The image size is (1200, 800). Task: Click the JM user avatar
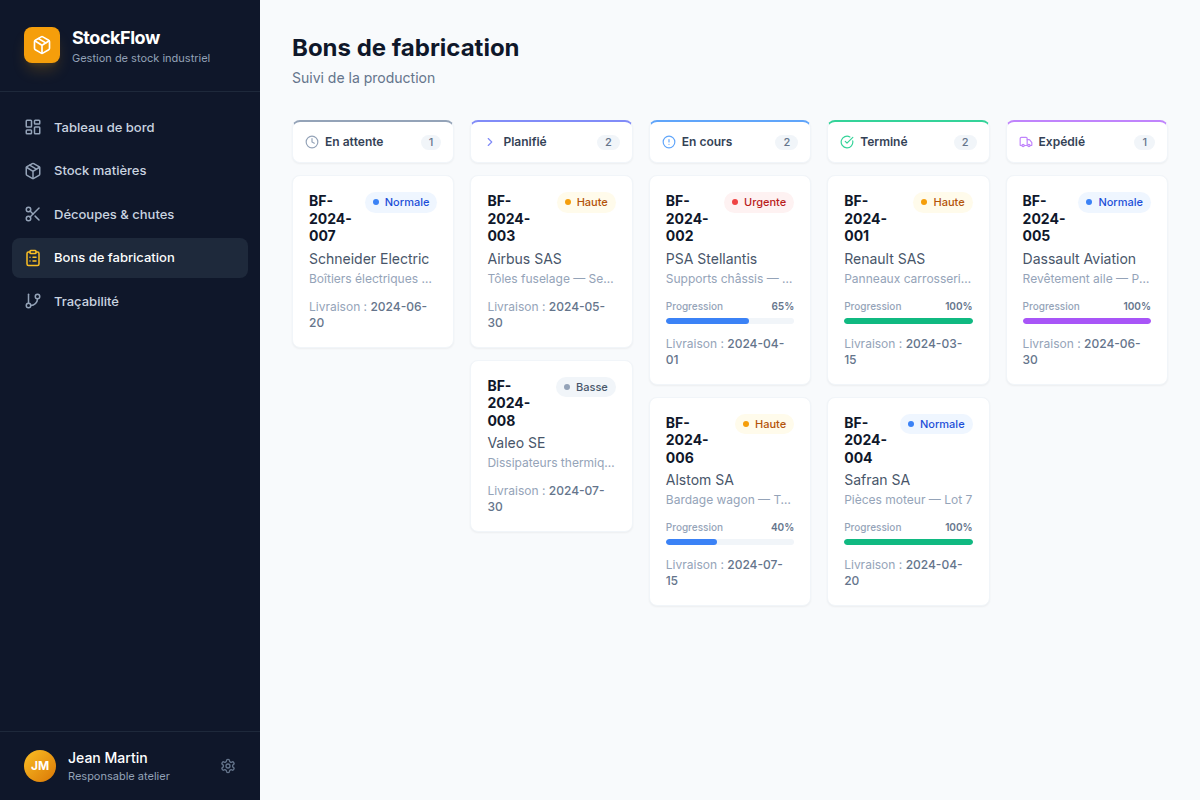coord(40,766)
